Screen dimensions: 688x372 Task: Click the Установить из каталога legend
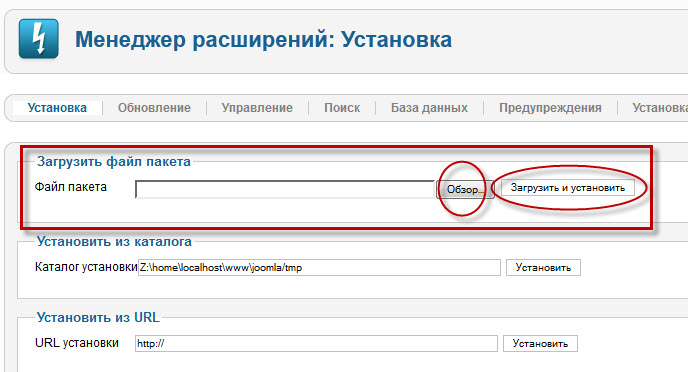click(114, 241)
